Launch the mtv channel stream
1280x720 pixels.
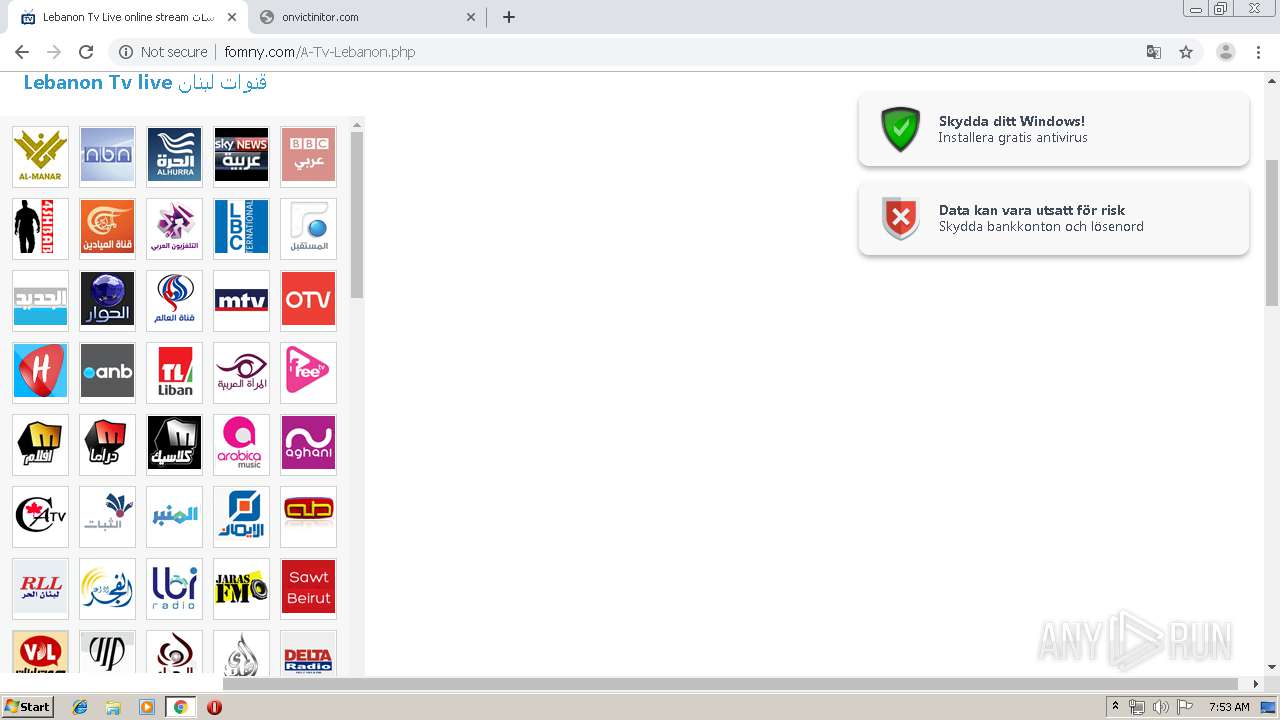[x=241, y=300]
